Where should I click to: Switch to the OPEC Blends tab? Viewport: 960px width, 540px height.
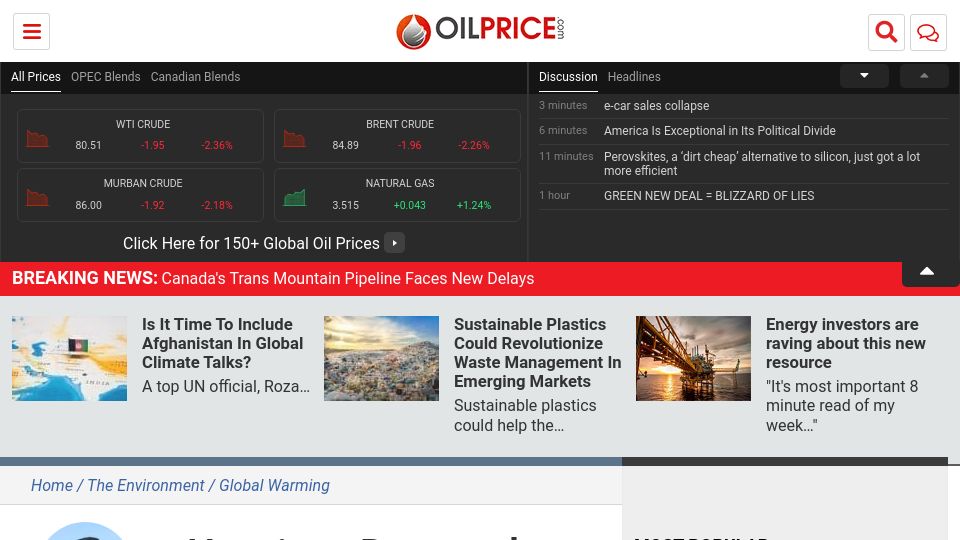(105, 77)
